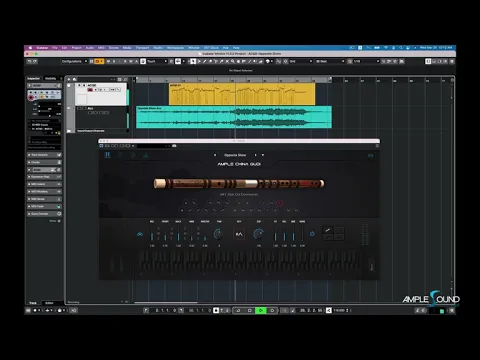This screenshot has height=360, width=480.
Task: Click the red circled articulation icon
Action: click(280, 203)
